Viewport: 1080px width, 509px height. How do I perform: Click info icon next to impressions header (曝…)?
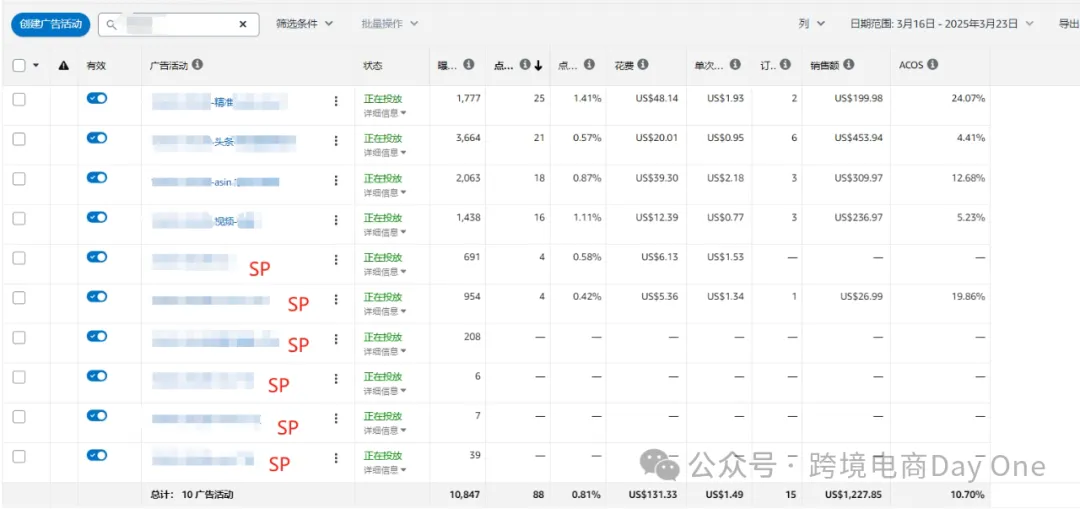click(469, 64)
